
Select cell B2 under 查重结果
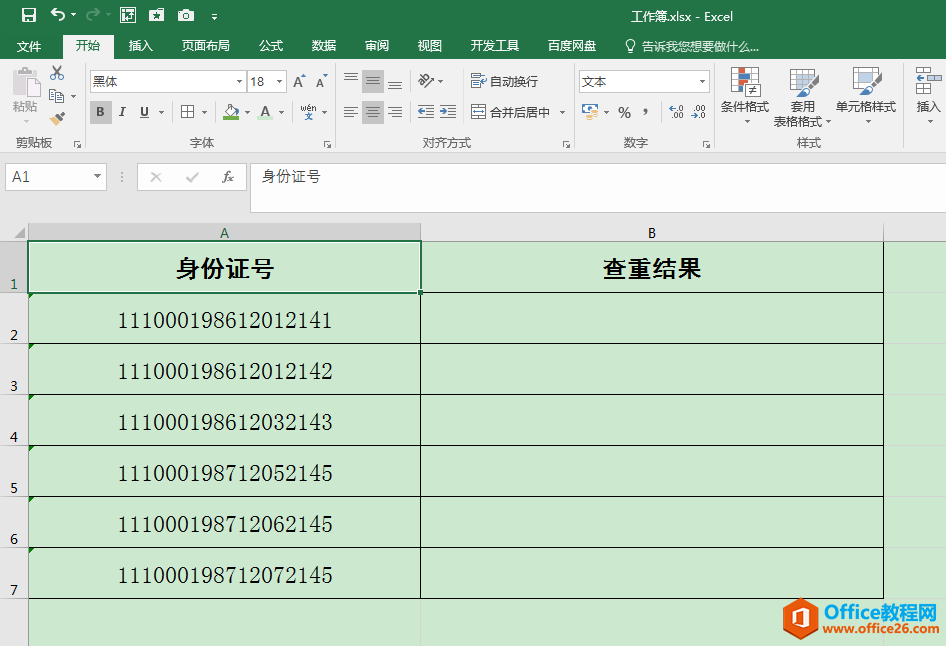[651, 319]
